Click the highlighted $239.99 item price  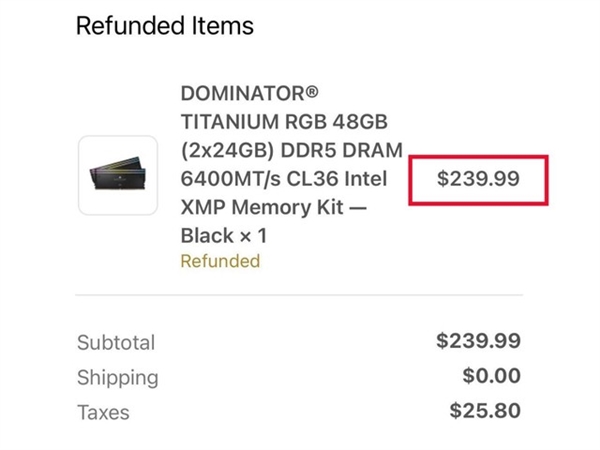(480, 179)
